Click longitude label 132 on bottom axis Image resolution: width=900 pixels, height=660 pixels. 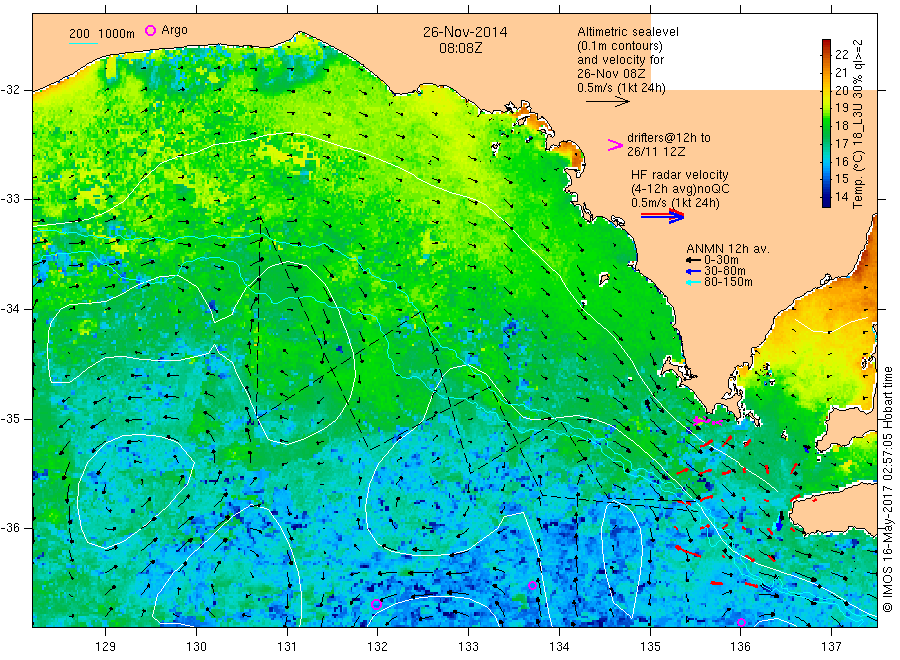[377, 647]
